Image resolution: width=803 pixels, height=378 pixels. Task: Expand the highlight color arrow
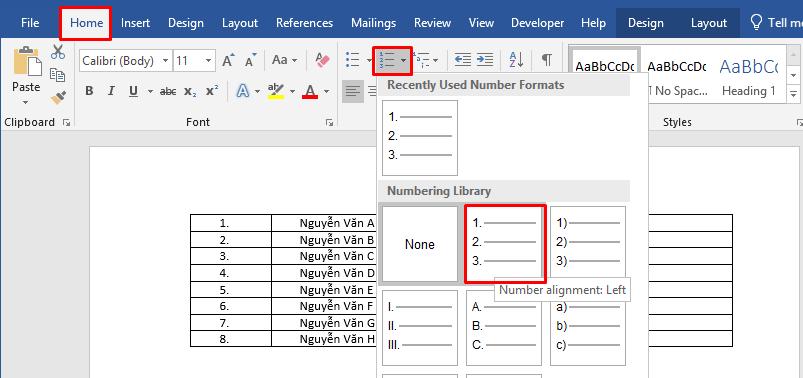tap(292, 92)
